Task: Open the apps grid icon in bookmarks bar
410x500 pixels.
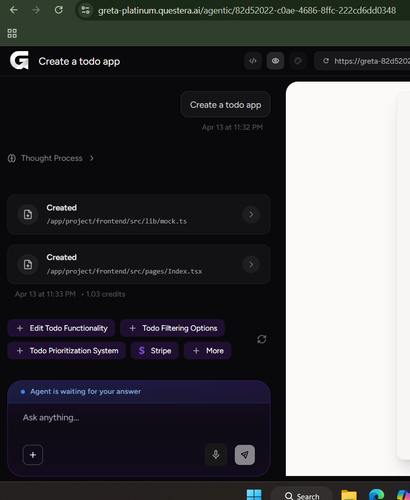Action: pyautogui.click(x=12, y=33)
